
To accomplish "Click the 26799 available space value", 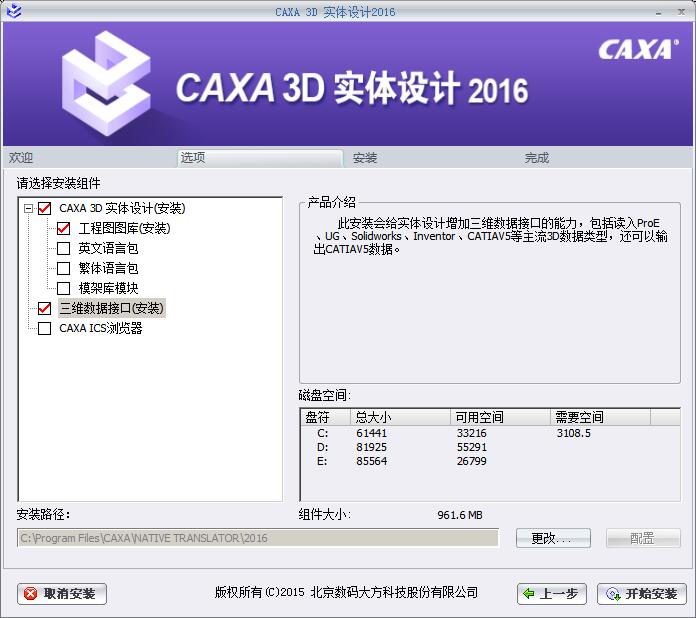I will pyautogui.click(x=471, y=461).
